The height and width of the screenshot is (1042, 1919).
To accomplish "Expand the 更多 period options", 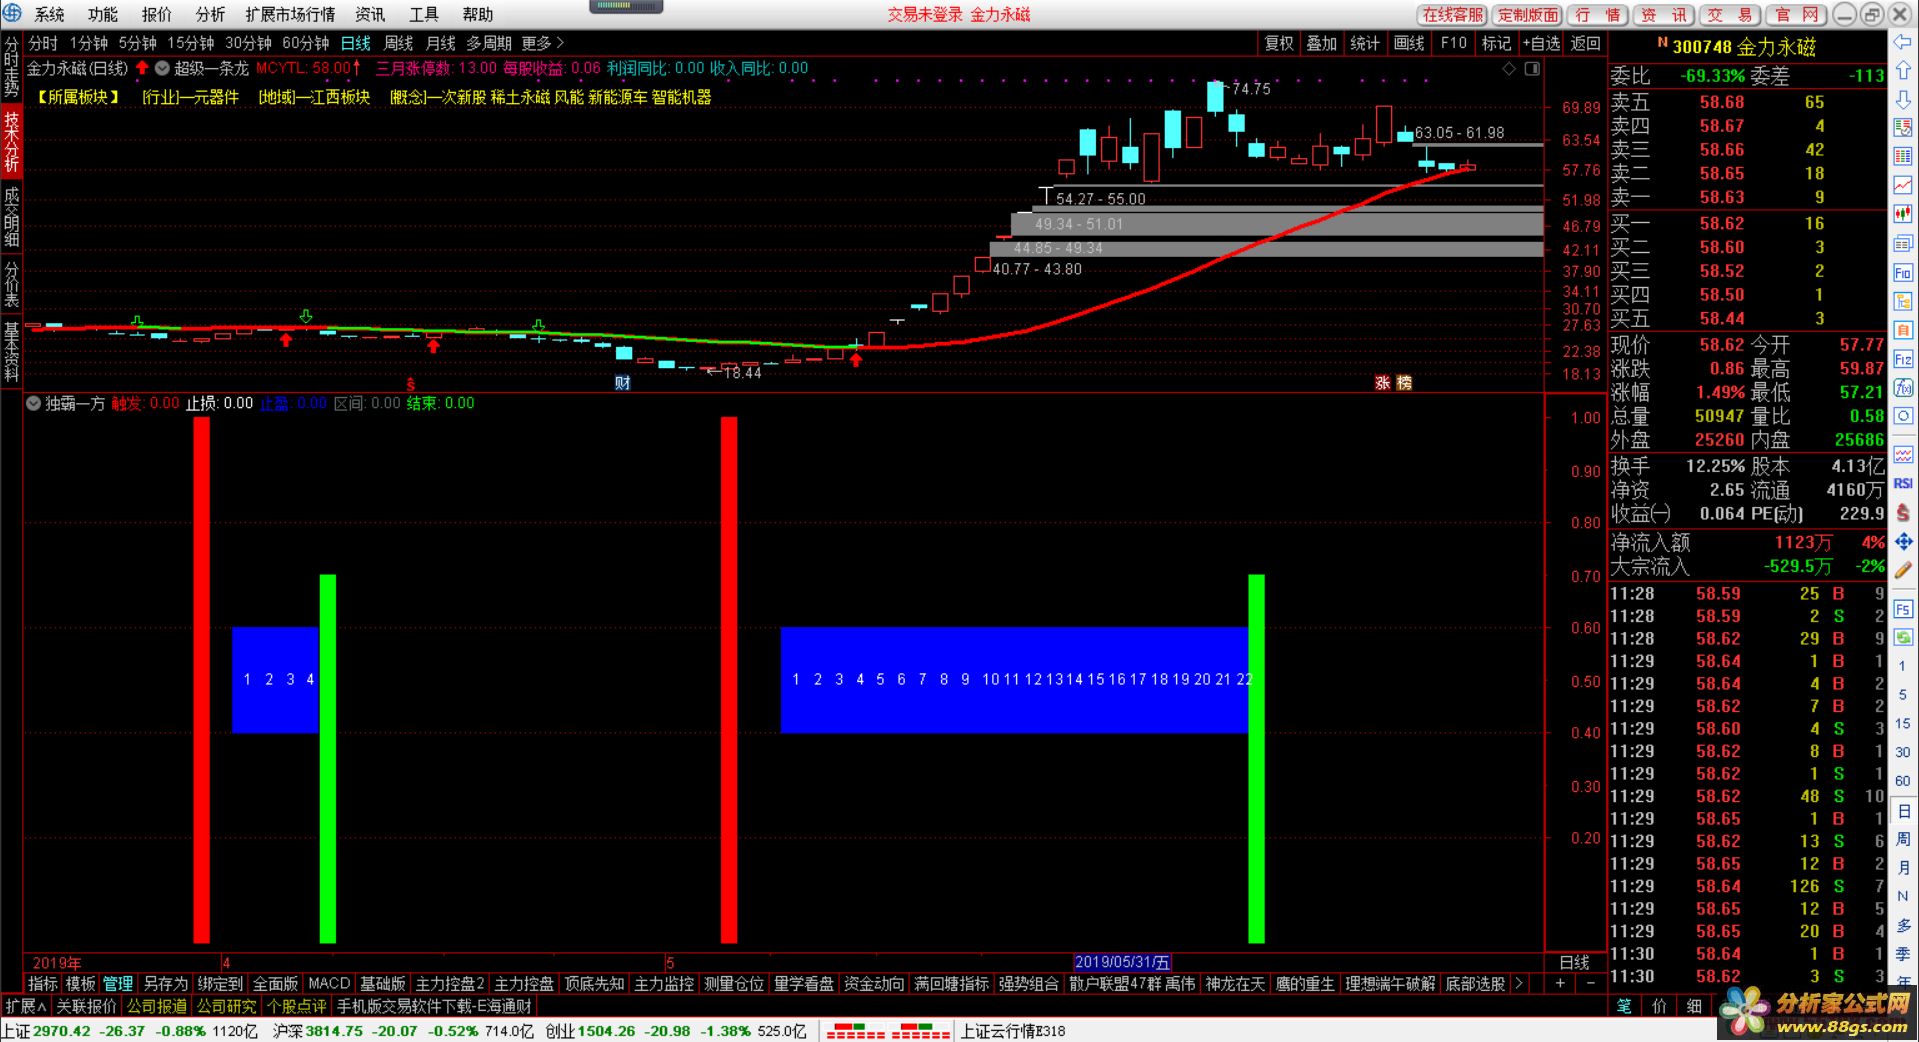I will [x=543, y=43].
